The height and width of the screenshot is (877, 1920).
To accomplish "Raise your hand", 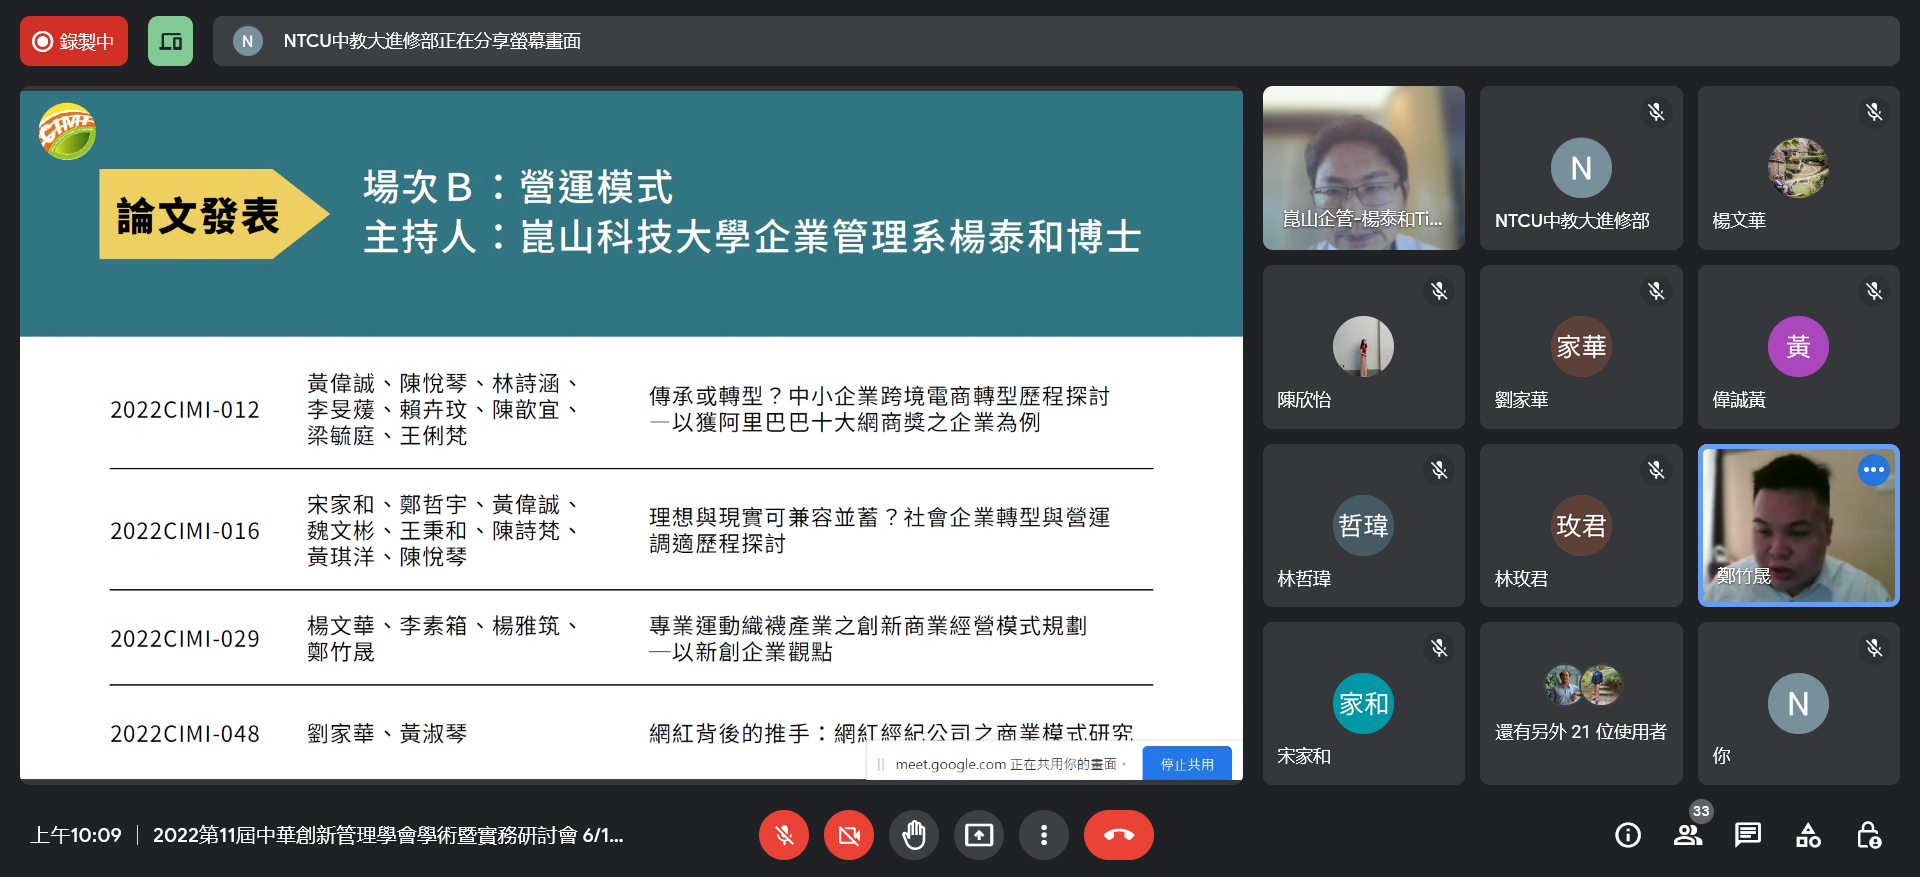I will click(x=914, y=835).
